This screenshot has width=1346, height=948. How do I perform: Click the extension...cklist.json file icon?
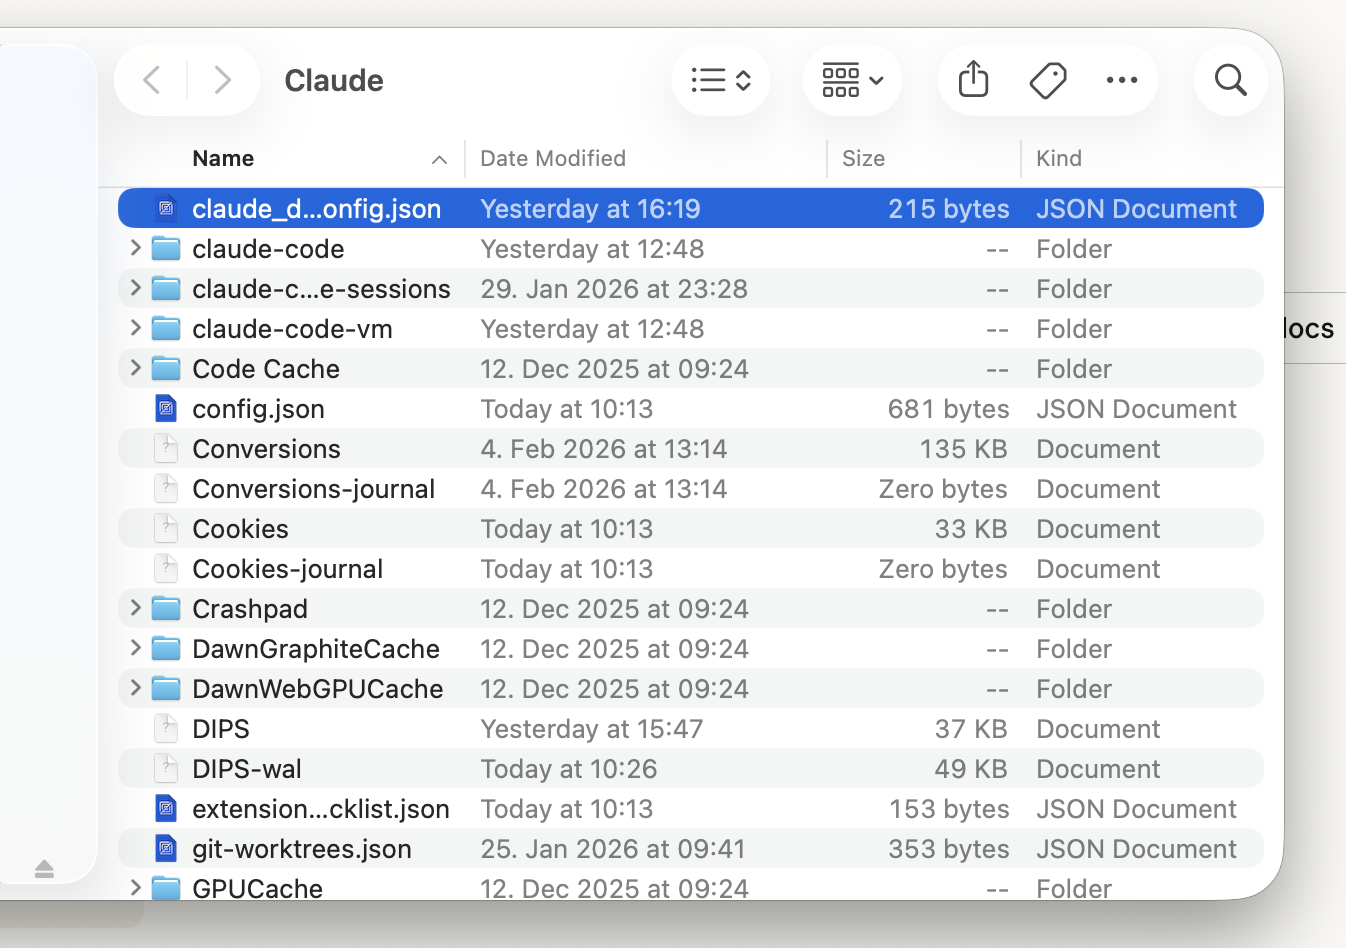166,808
